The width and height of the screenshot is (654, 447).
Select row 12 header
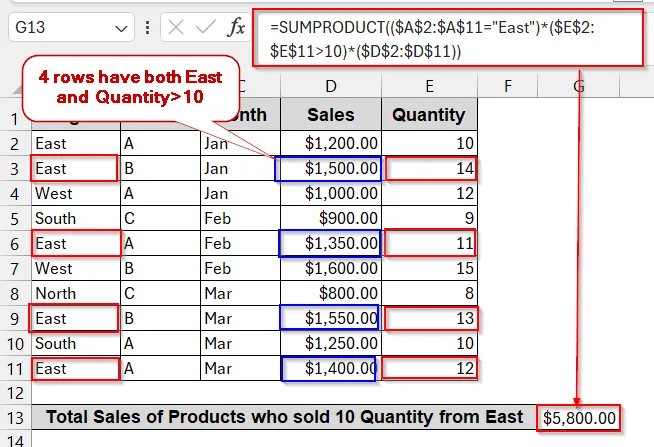15,393
